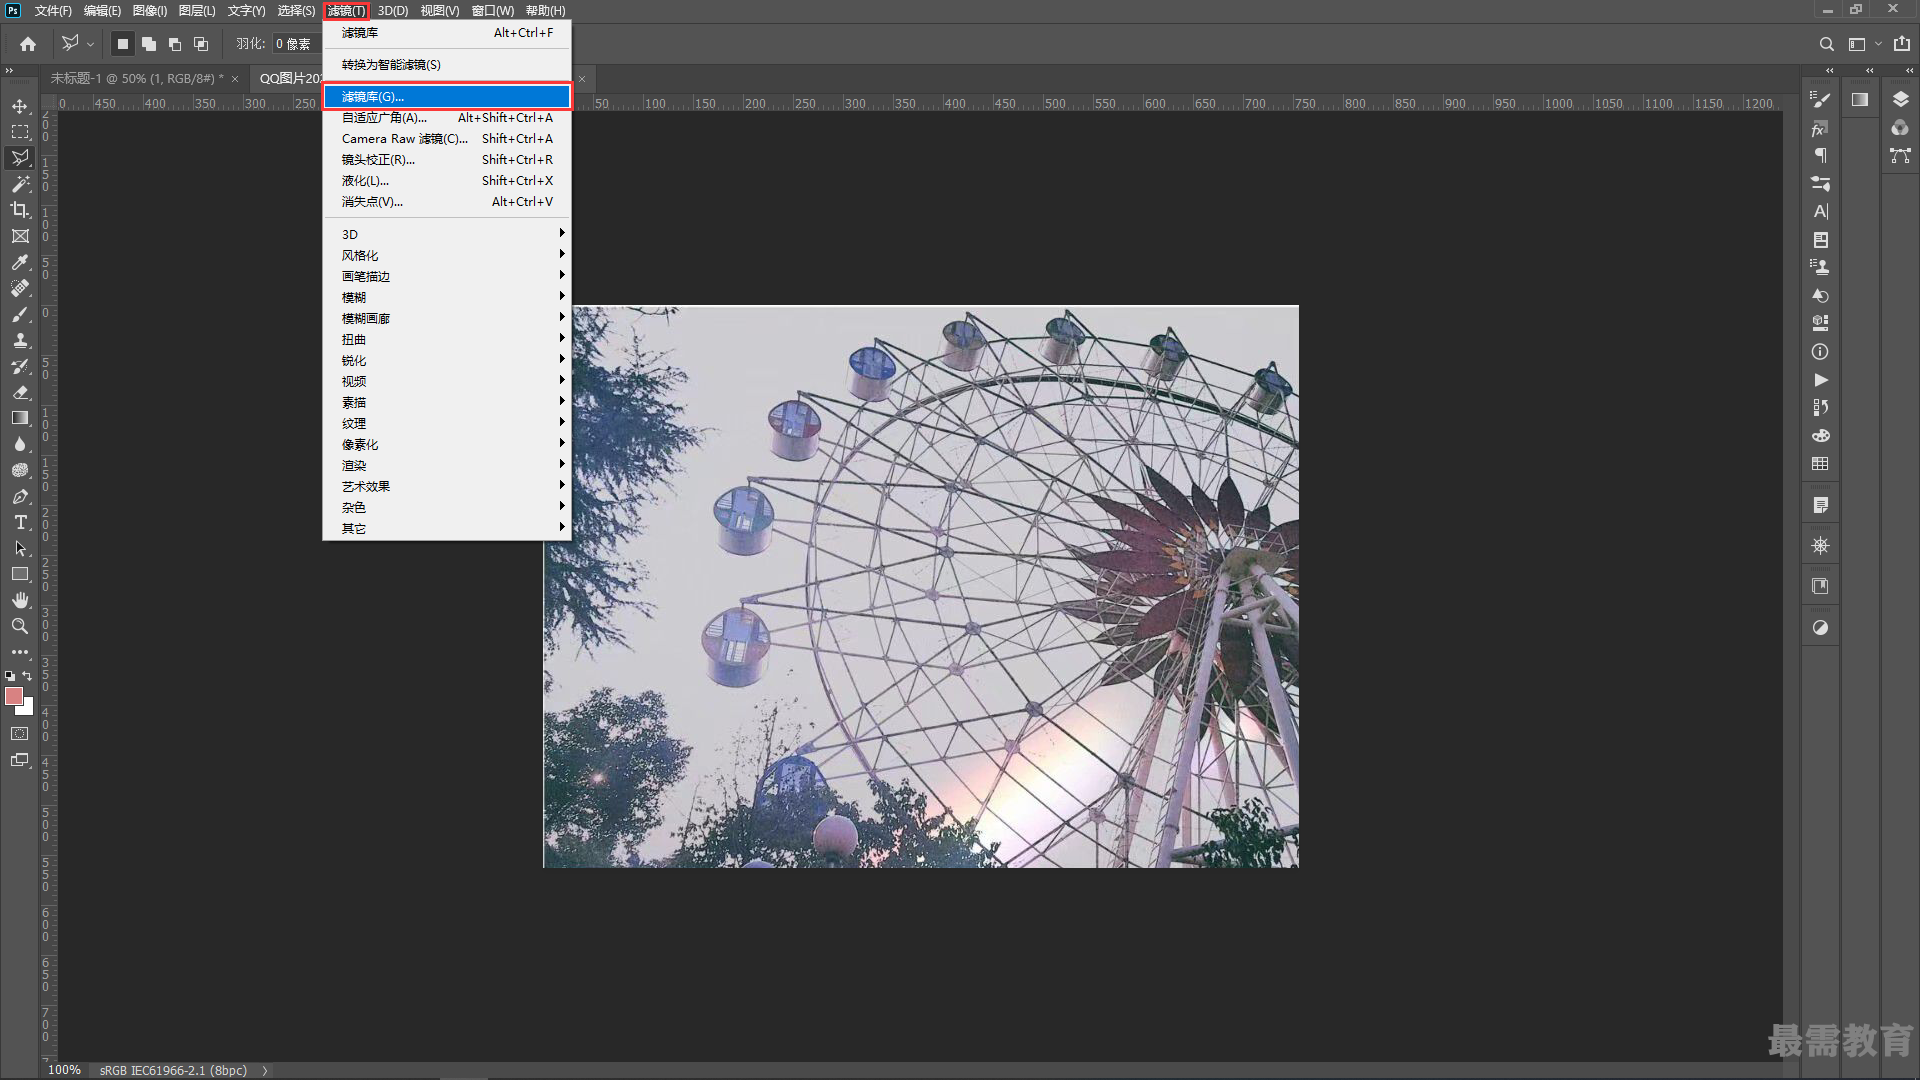Switch to the 未标题-1 document tab
This screenshot has height=1080, width=1920.
pos(137,78)
